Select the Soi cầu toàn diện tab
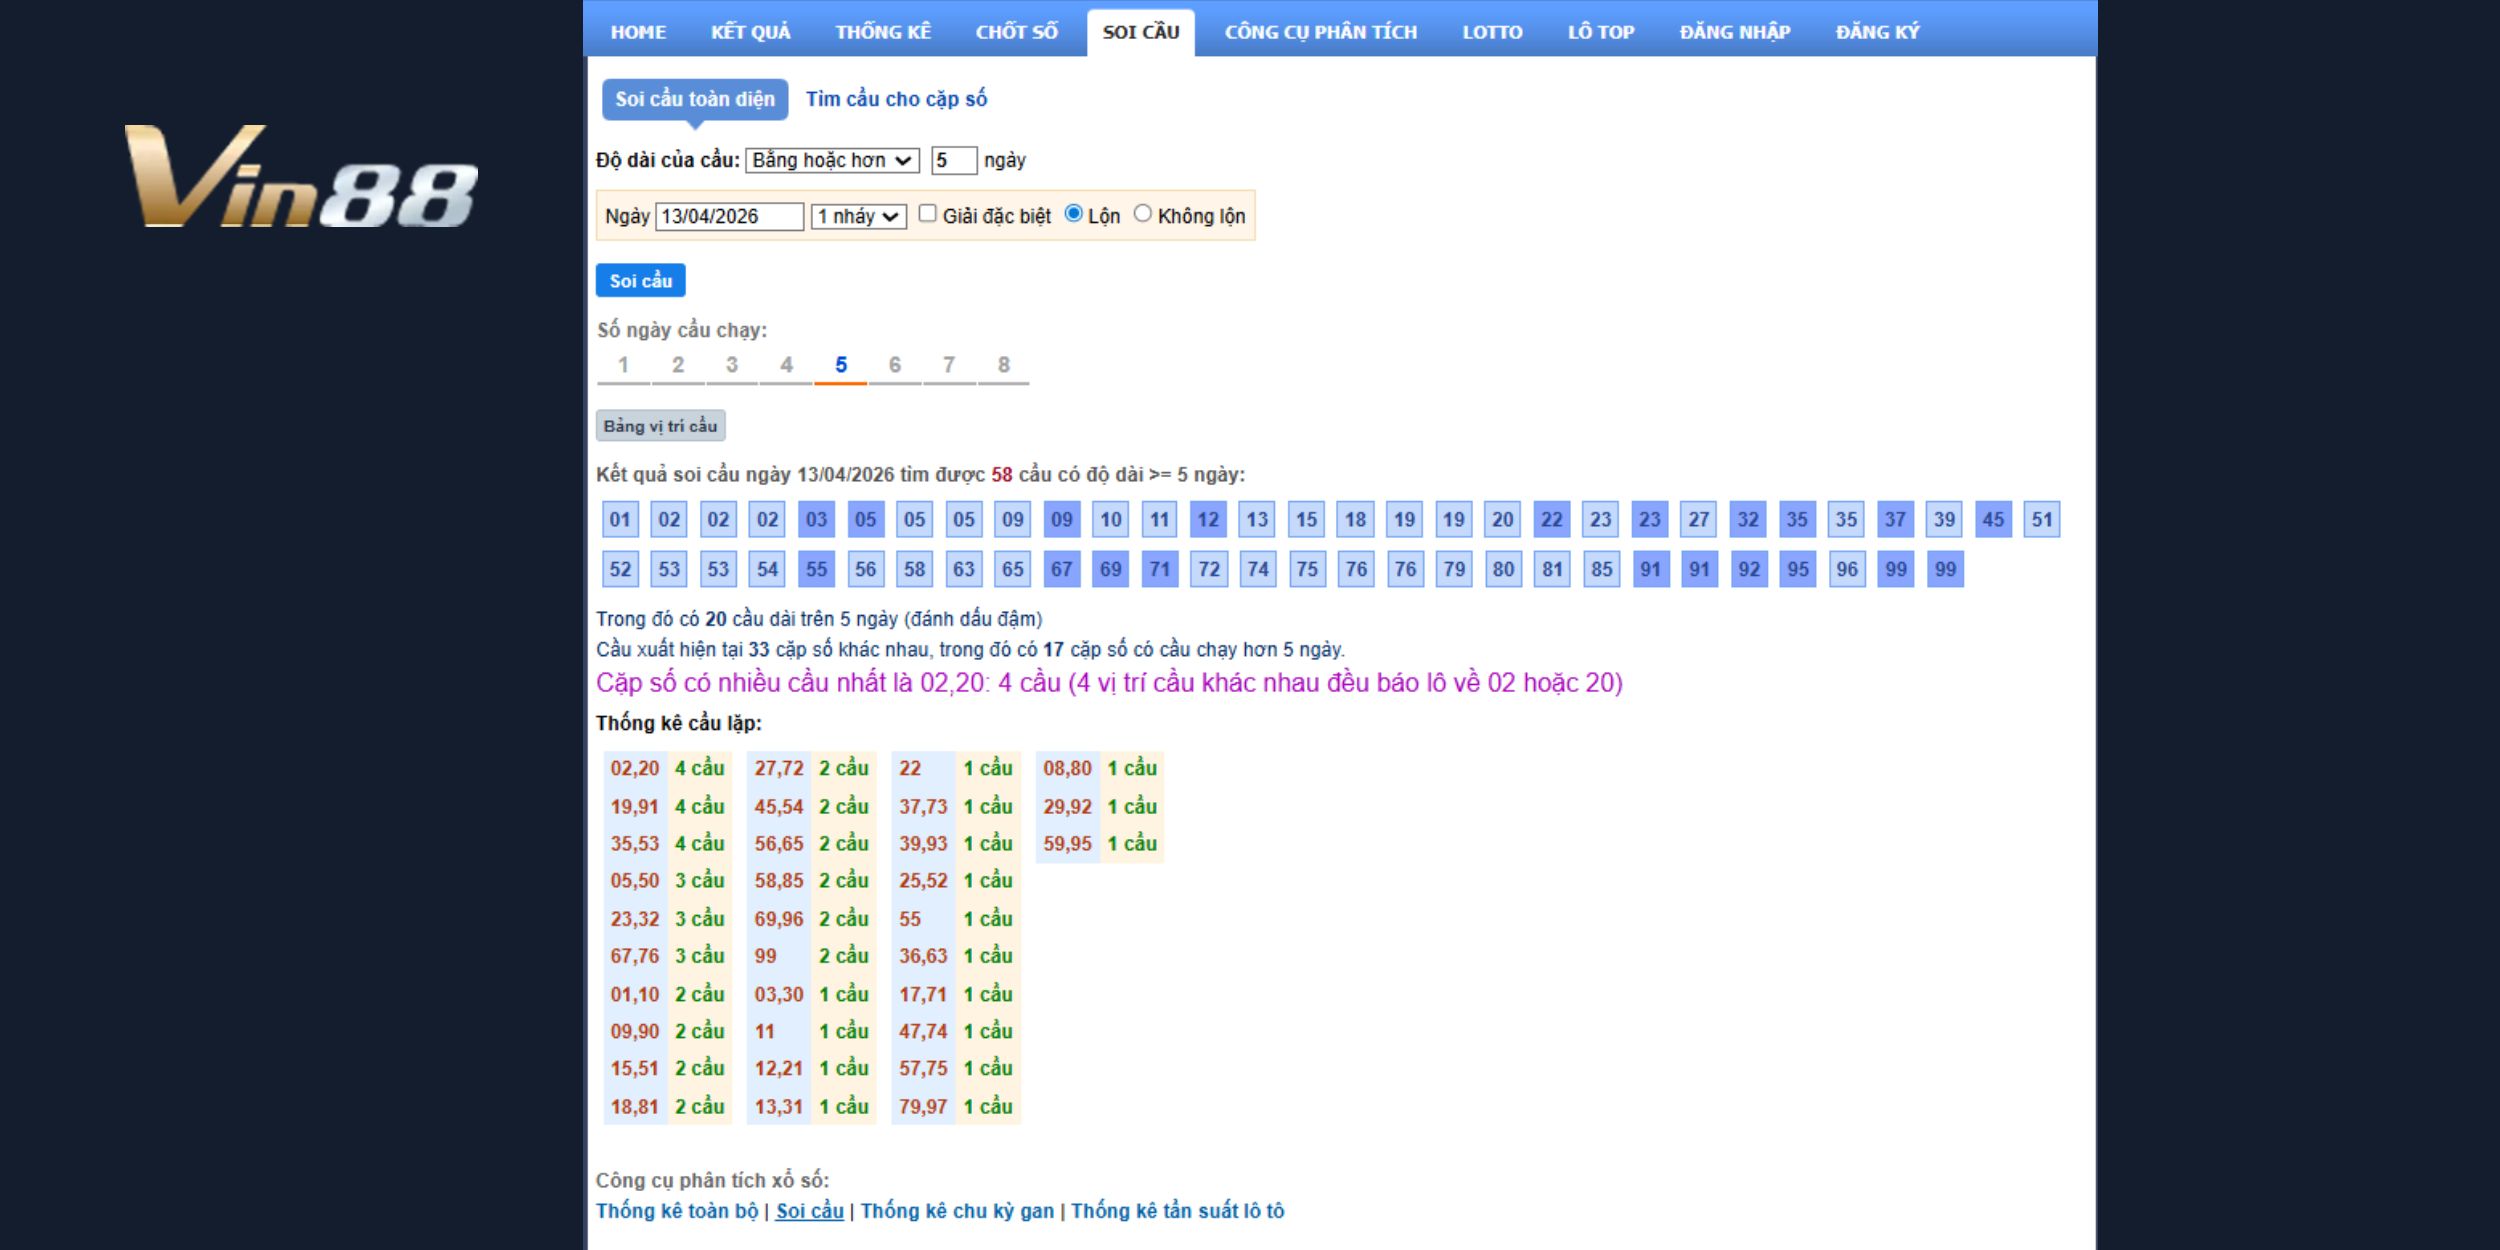The width and height of the screenshot is (2500, 1250). coord(695,99)
